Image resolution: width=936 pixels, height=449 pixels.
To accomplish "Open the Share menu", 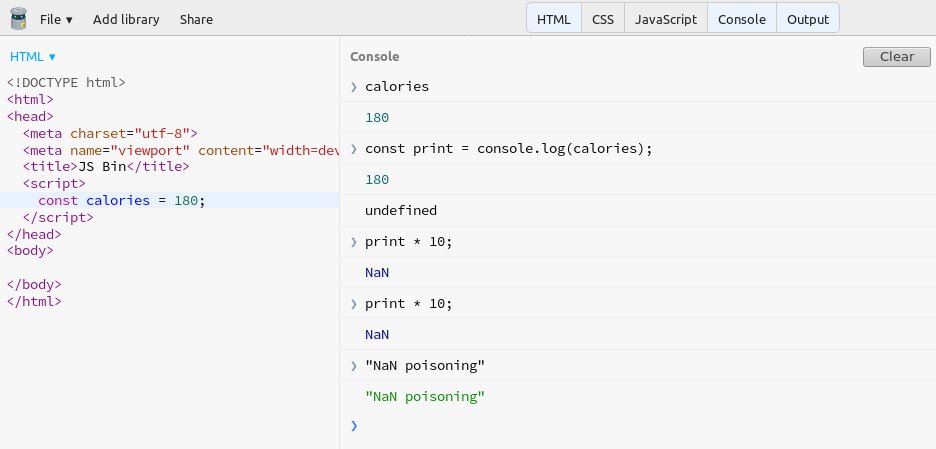I will [x=196, y=19].
